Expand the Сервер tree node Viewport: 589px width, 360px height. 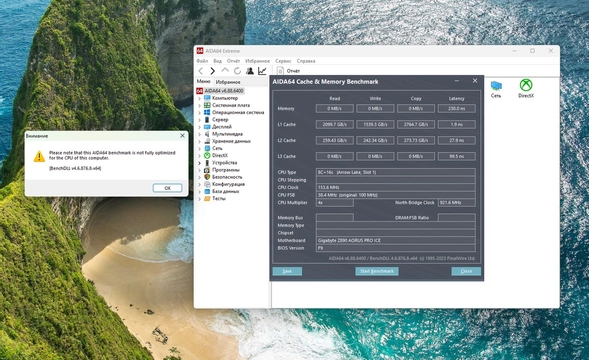coord(199,119)
